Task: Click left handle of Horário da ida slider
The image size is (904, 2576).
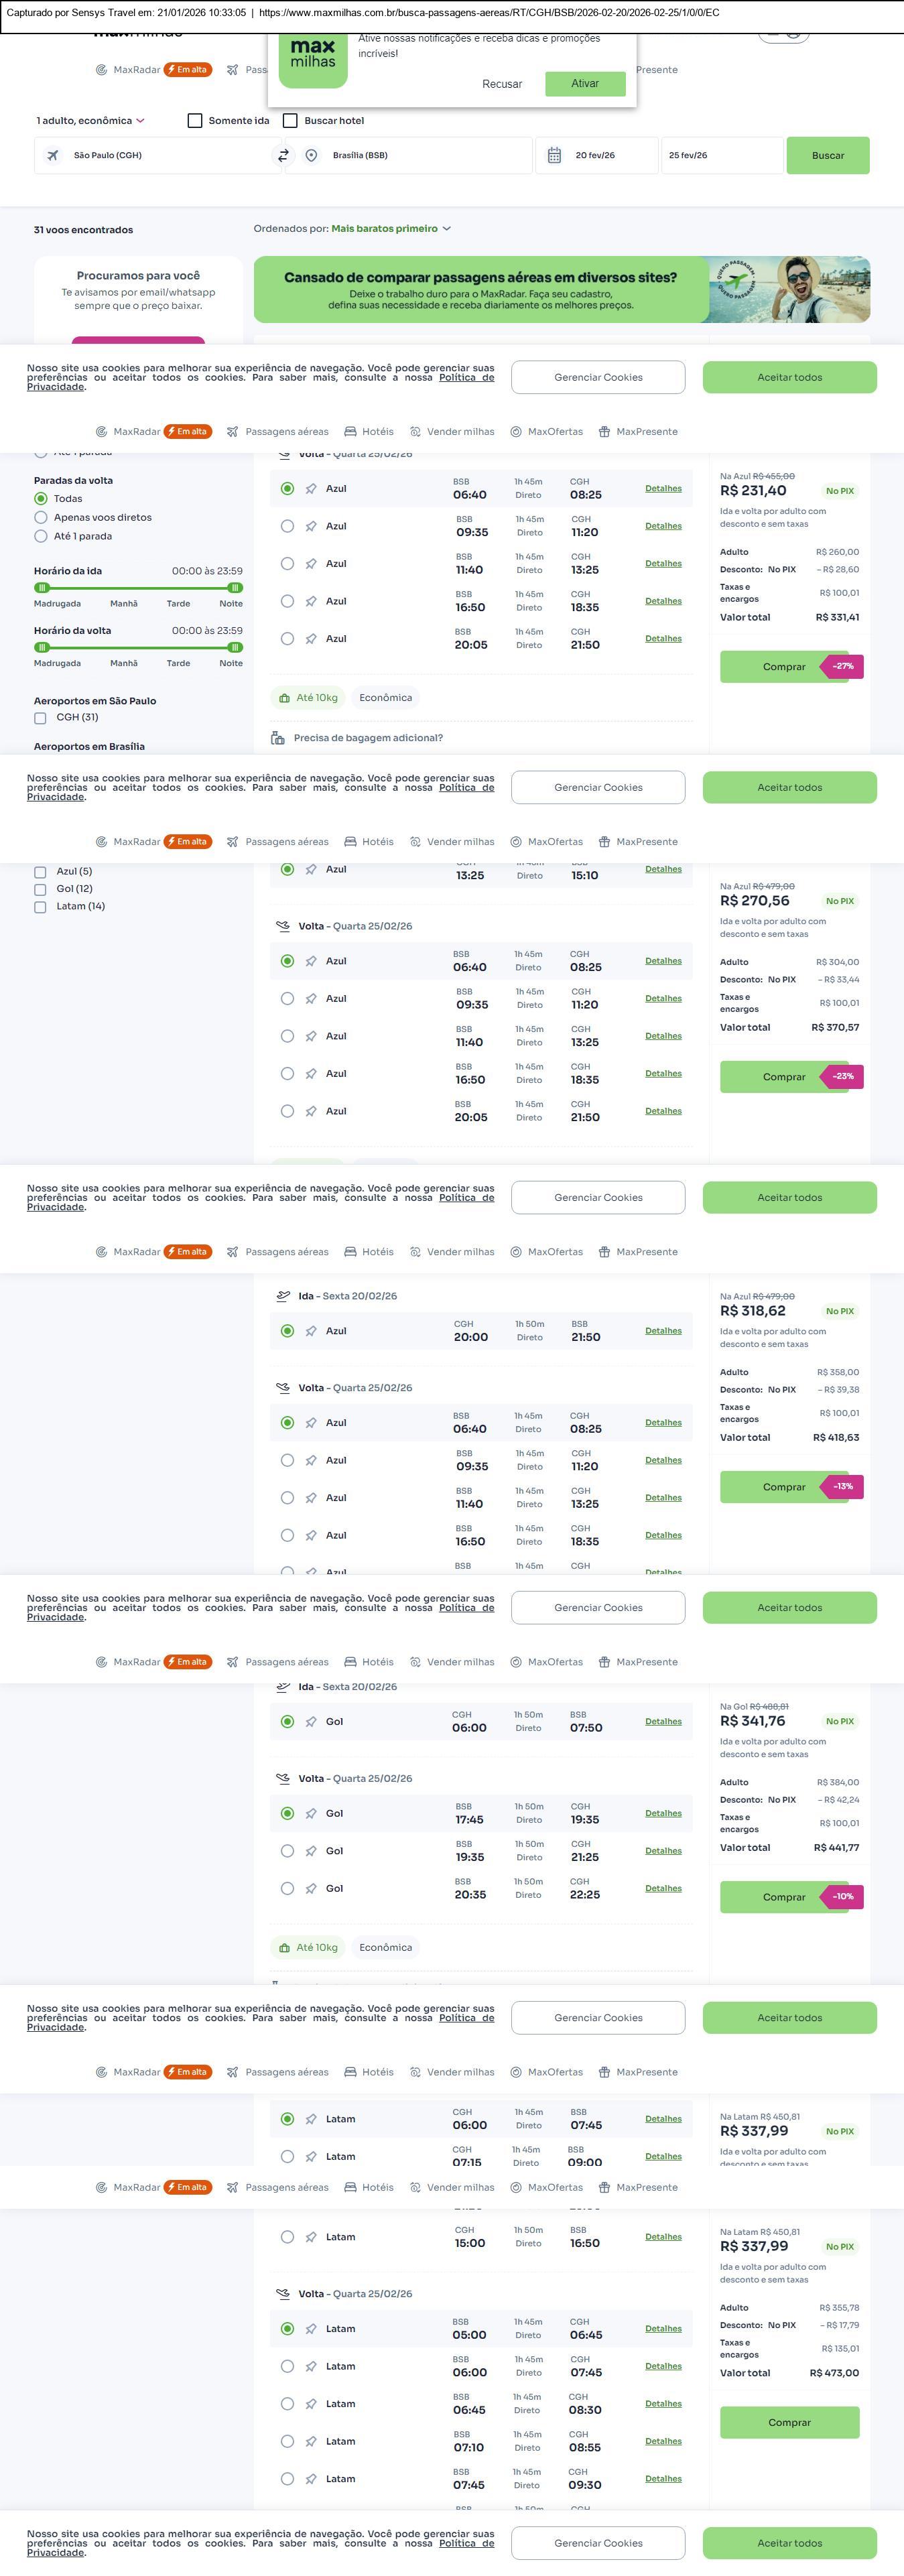Action: 42,588
